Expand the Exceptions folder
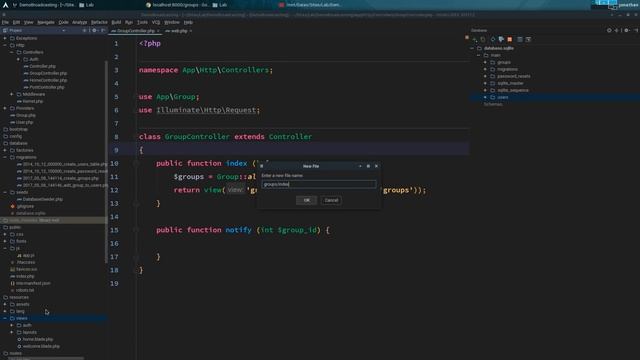This screenshot has width=640, height=360. pyautogui.click(x=5, y=38)
